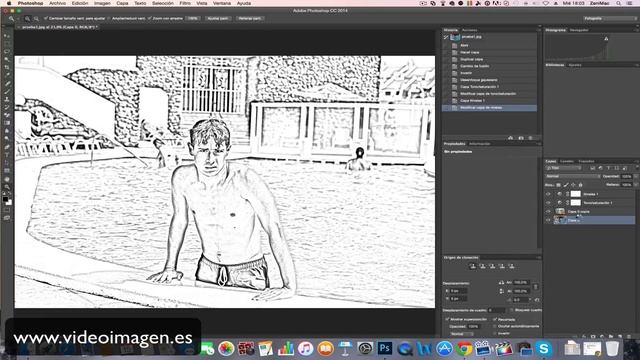
Task: Open Photoshop from the Dock
Action: 384,348
